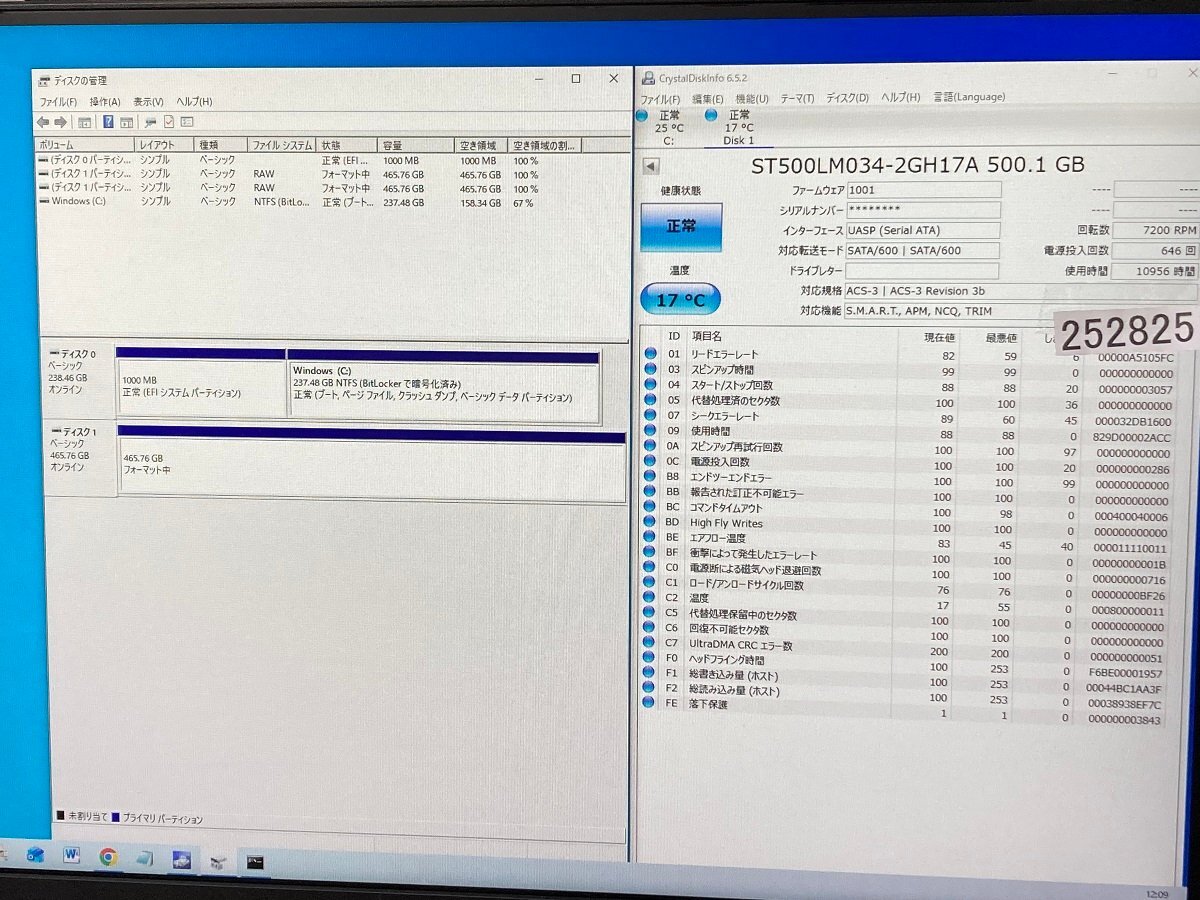Image resolution: width=1200 pixels, height=900 pixels.
Task: Switch to the C: drive tab at 25 °C
Action: (x=669, y=128)
